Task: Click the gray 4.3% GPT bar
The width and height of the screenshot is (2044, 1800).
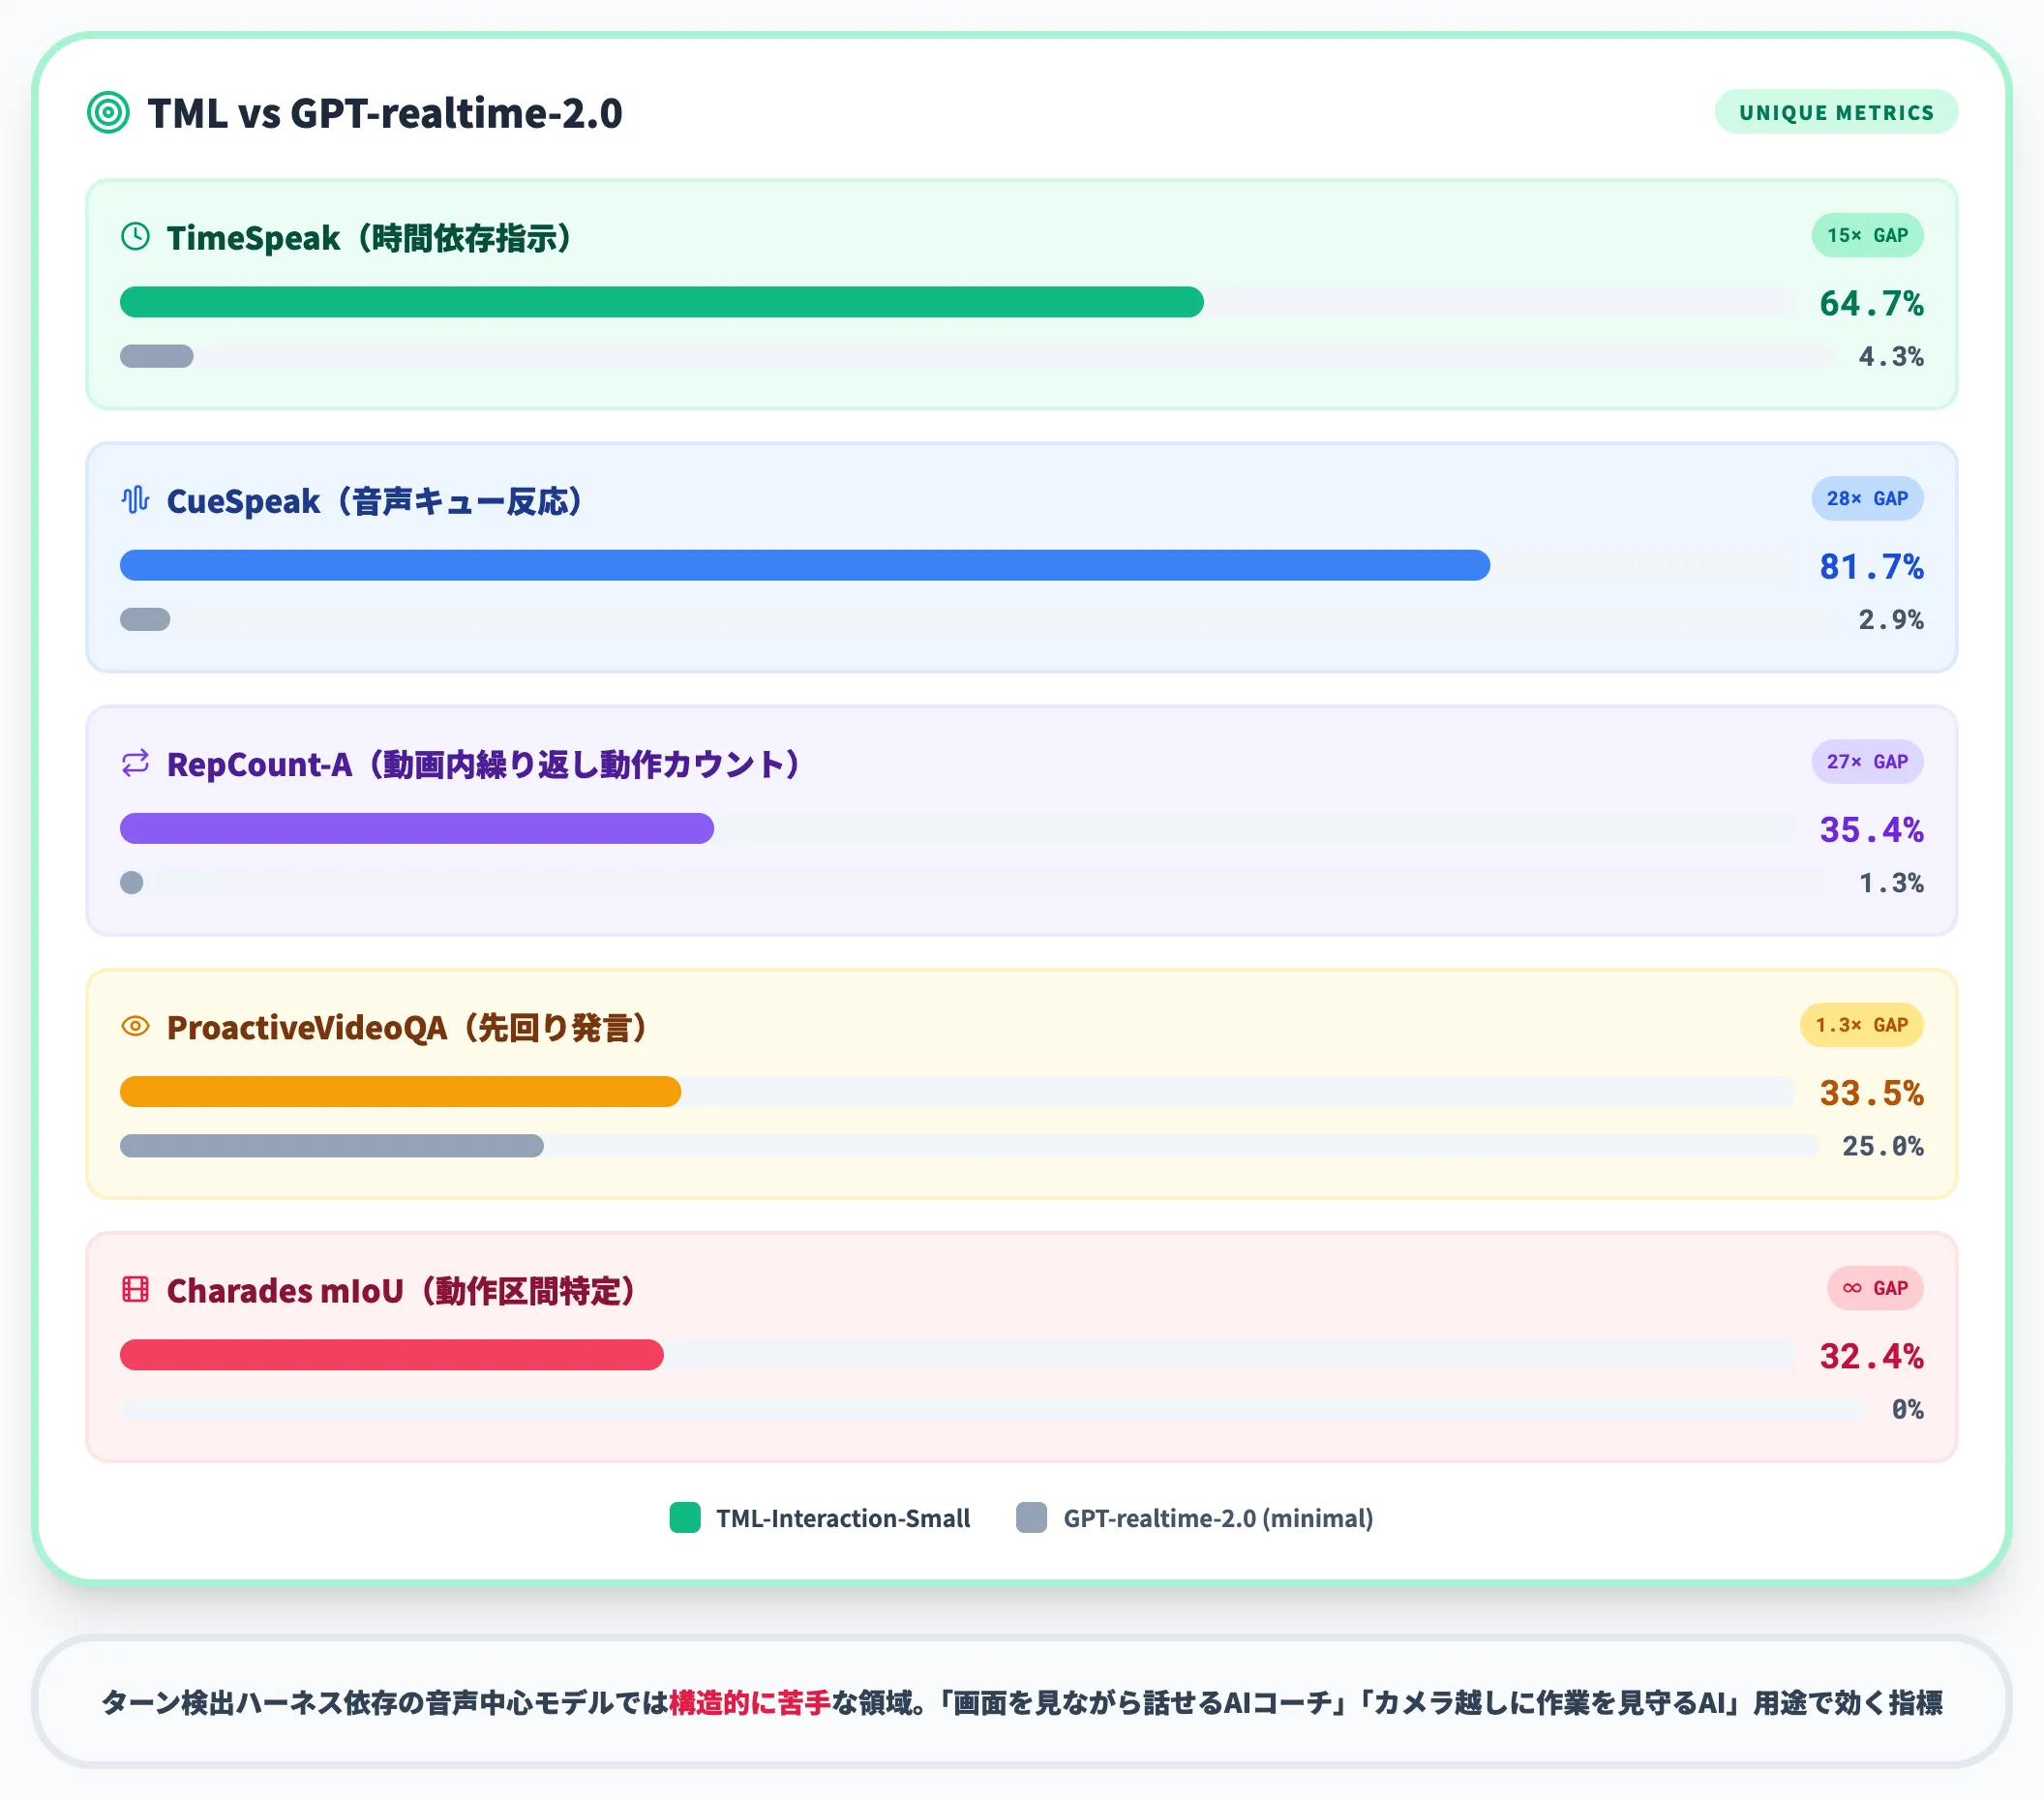Action: tap(157, 356)
